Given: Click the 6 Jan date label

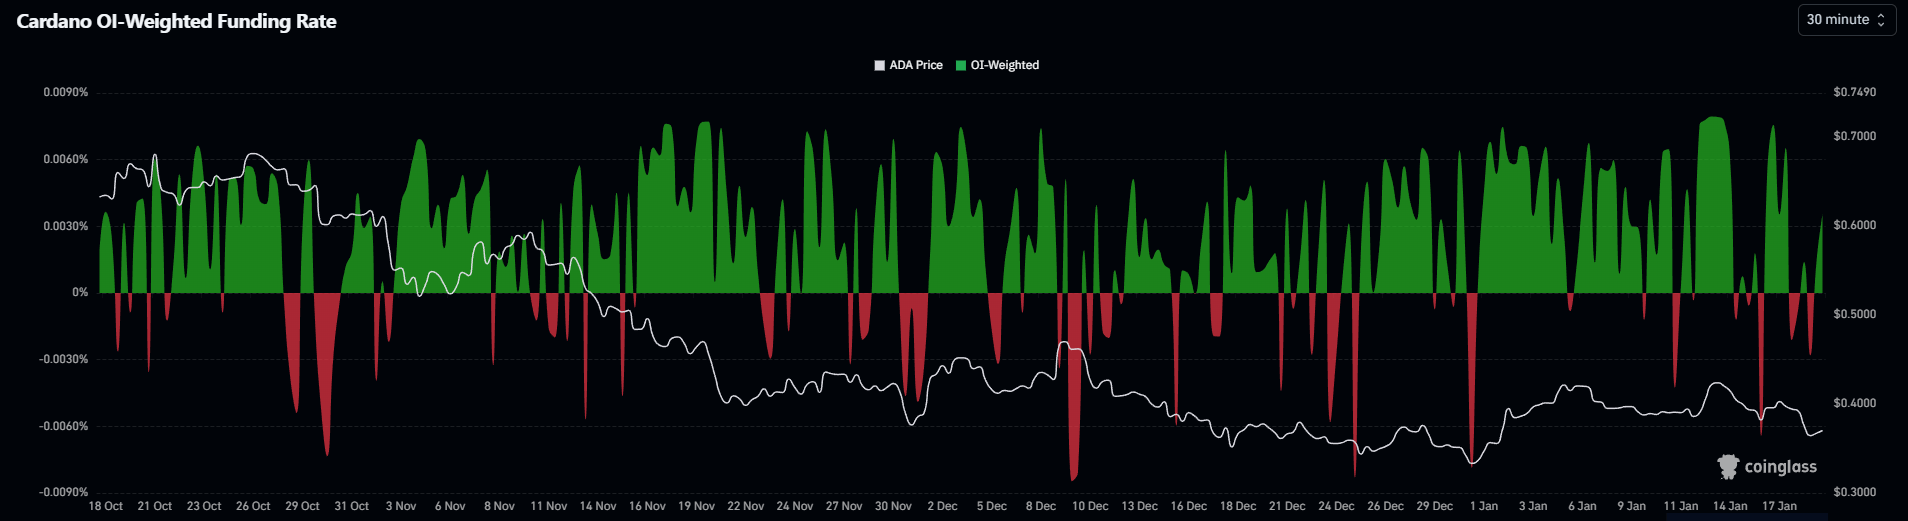Looking at the screenshot, I should coord(1583,506).
